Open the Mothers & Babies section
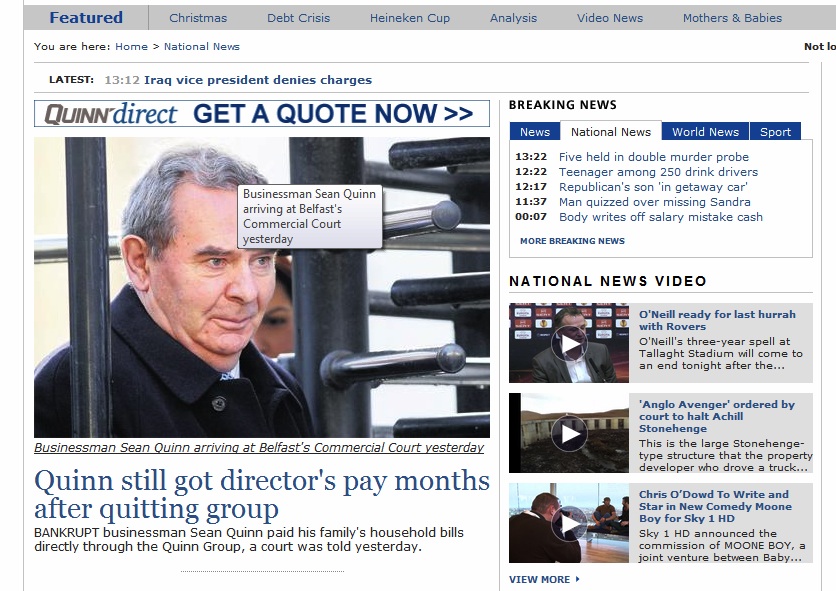Image resolution: width=836 pixels, height=591 pixels. point(732,18)
